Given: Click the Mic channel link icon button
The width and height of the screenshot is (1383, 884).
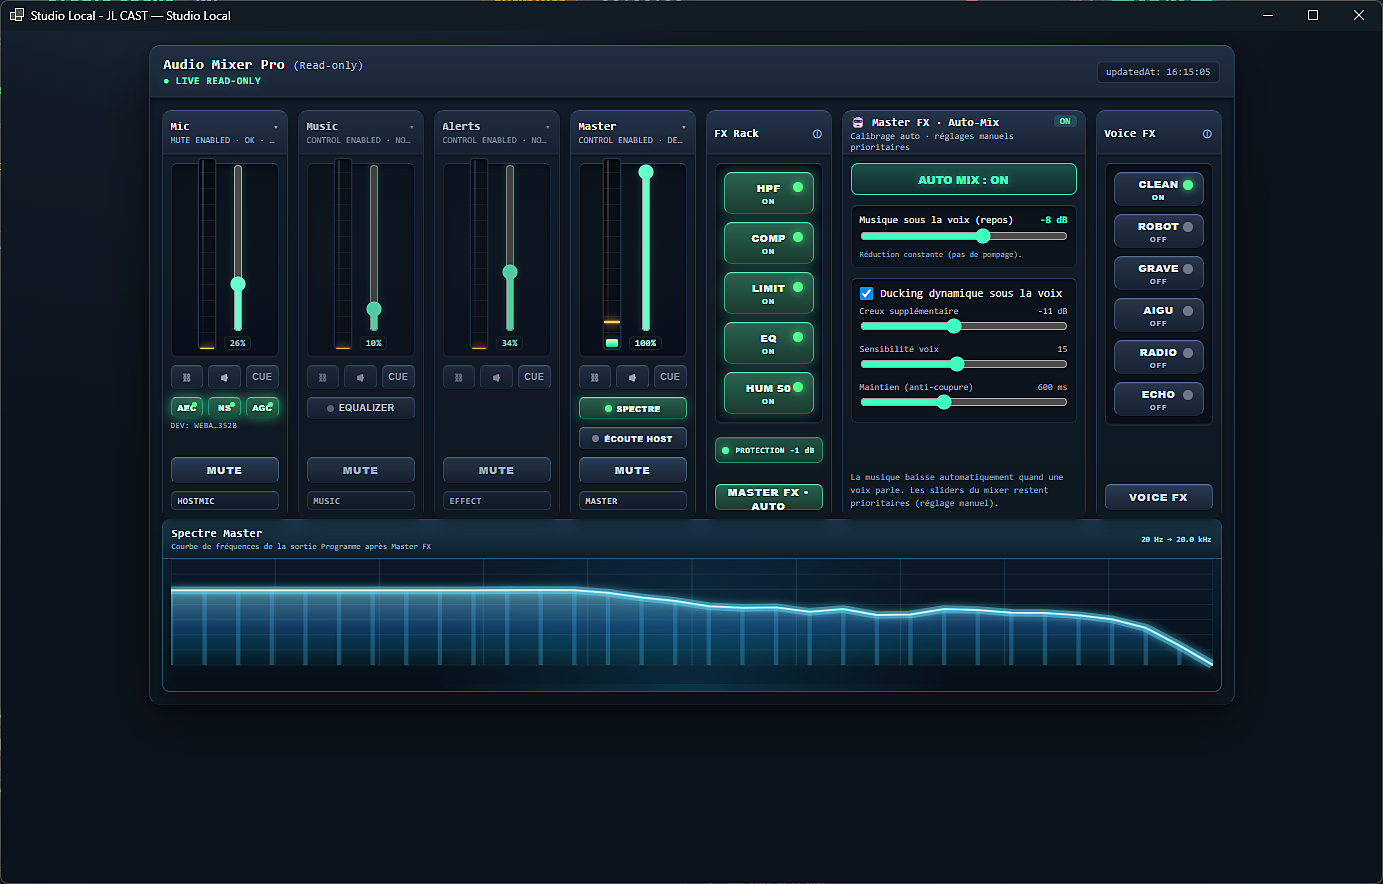Looking at the screenshot, I should pos(187,377).
